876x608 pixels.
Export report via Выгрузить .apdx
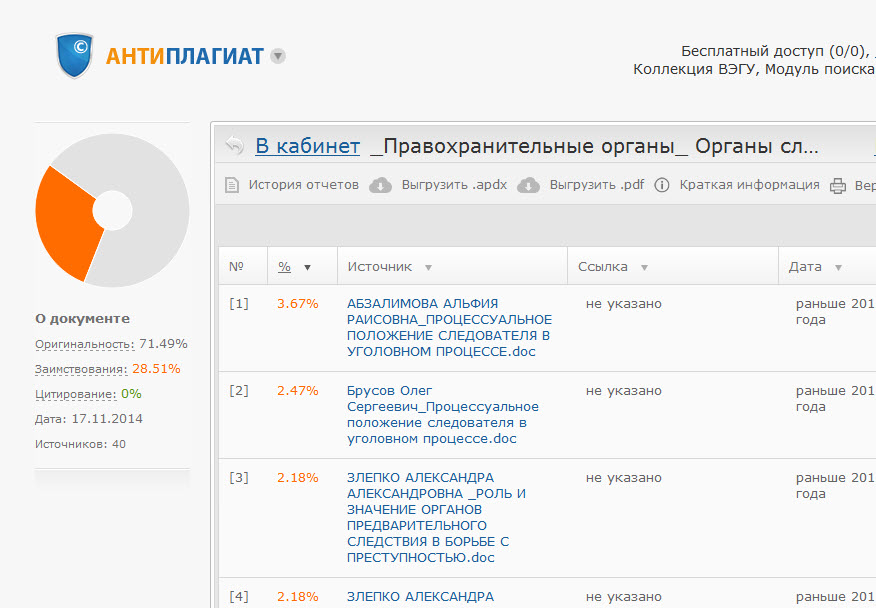(454, 185)
